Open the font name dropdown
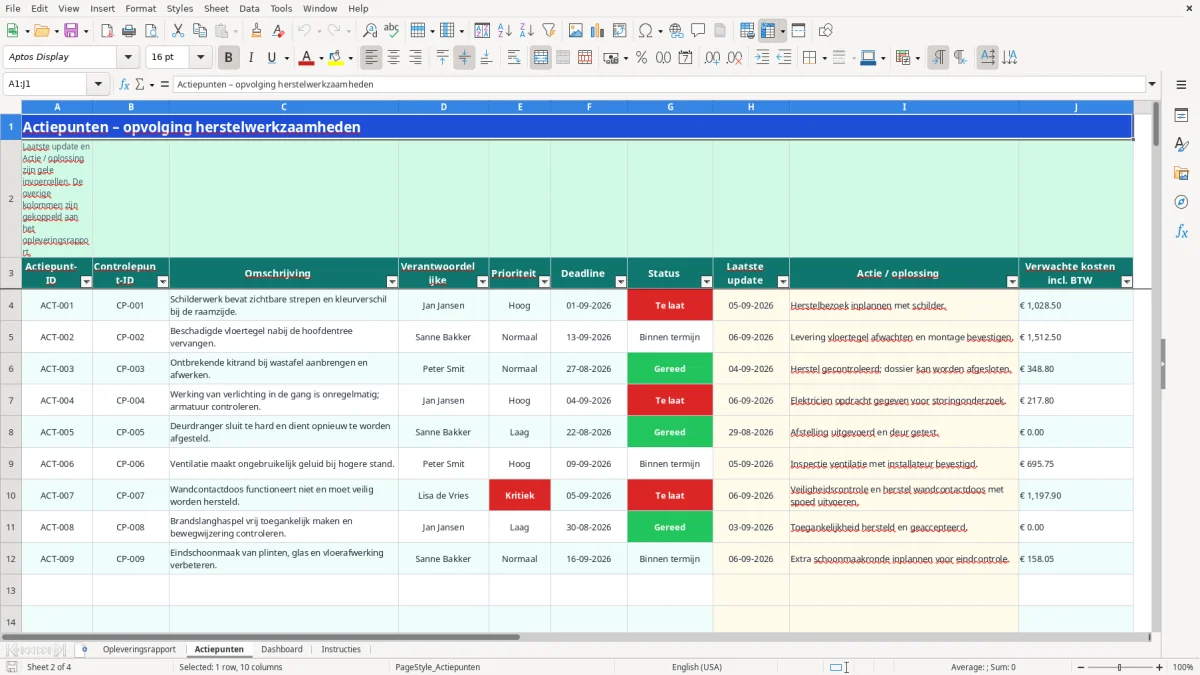The width and height of the screenshot is (1200, 675). (128, 58)
